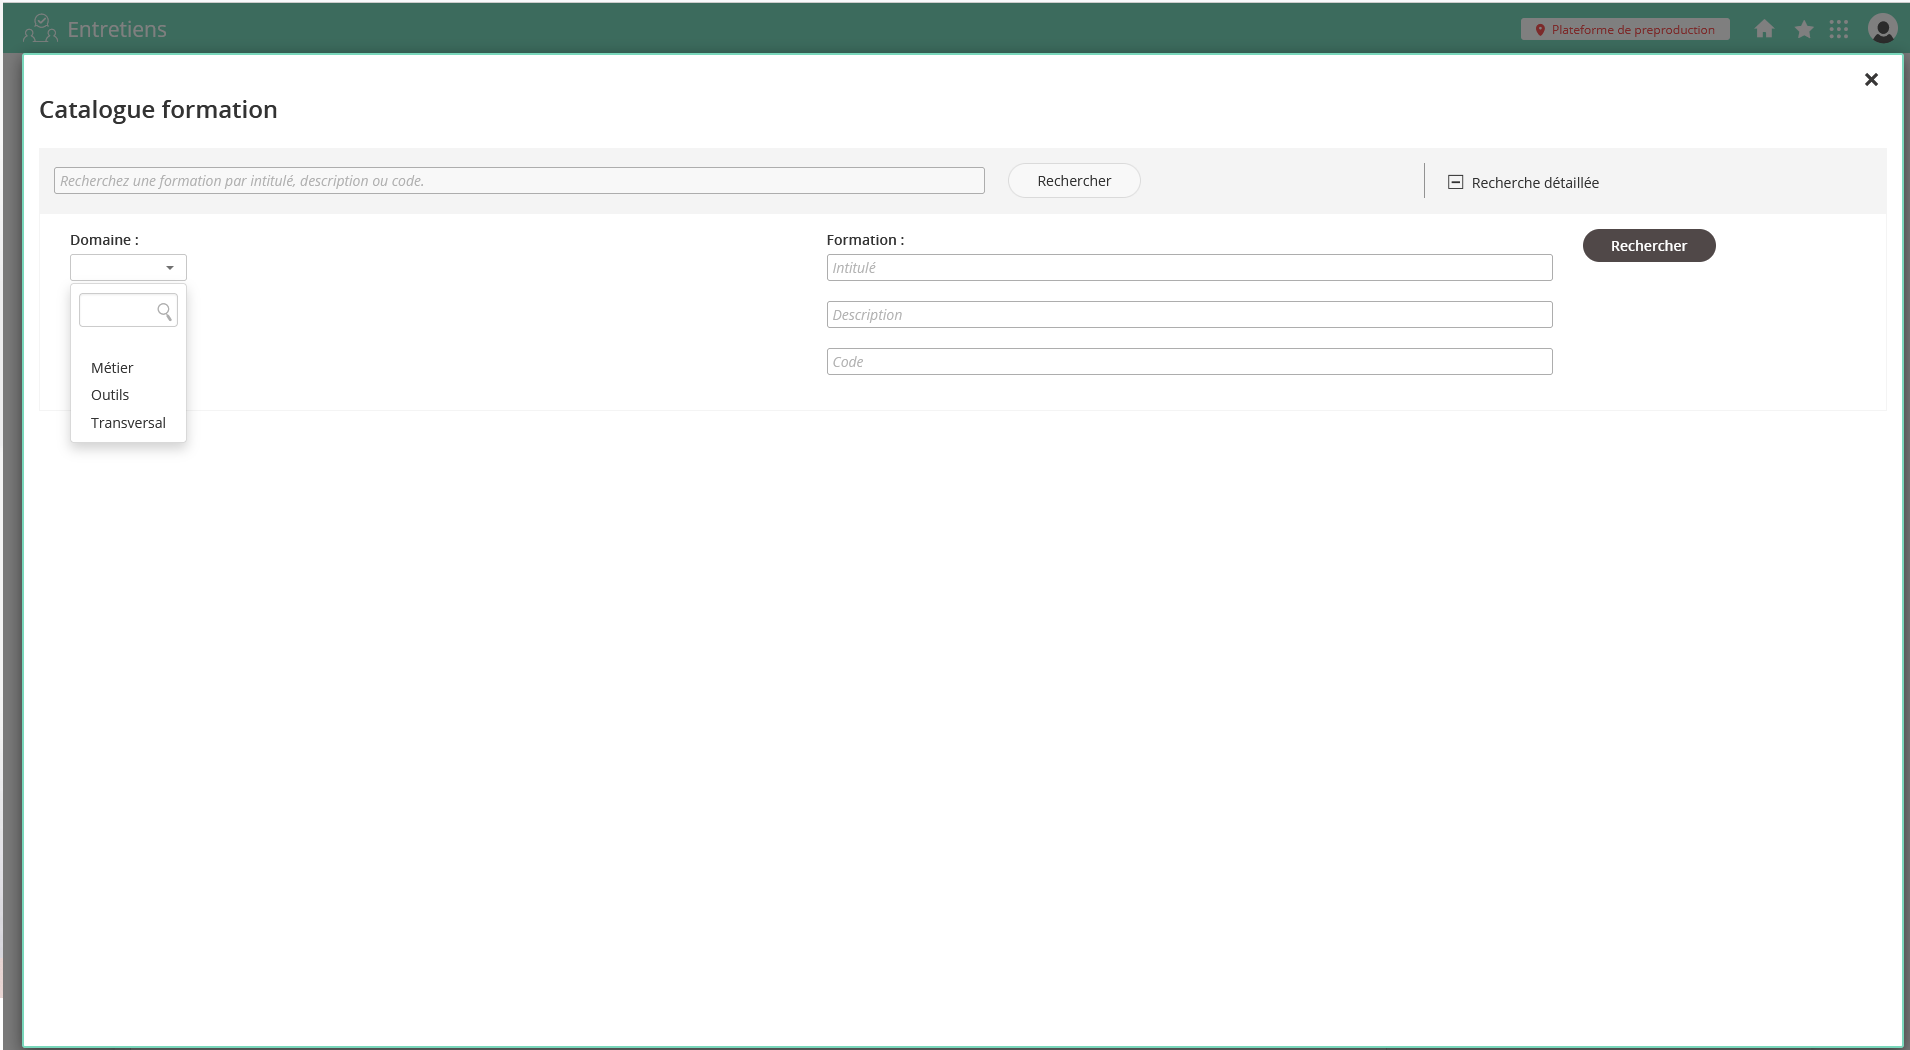The height and width of the screenshot is (1050, 1910).
Task: Close the Catalogue formation dialog
Action: click(1870, 79)
